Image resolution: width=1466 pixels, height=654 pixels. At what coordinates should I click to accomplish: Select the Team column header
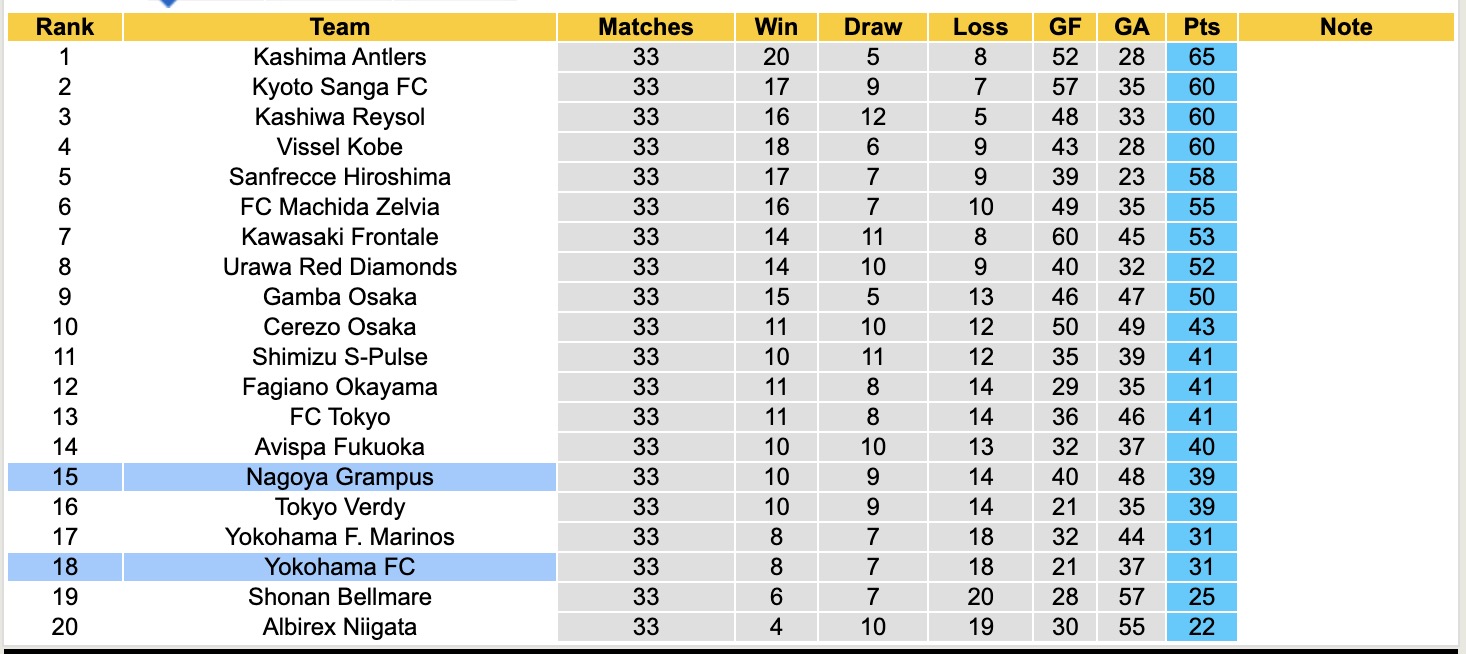pyautogui.click(x=340, y=27)
